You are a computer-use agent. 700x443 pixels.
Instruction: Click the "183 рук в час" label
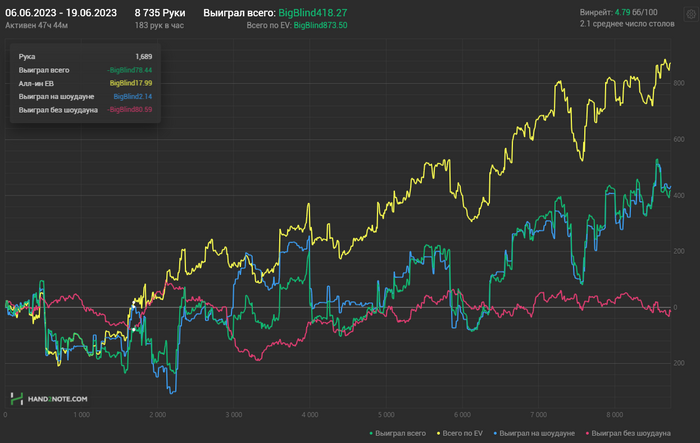point(161,25)
